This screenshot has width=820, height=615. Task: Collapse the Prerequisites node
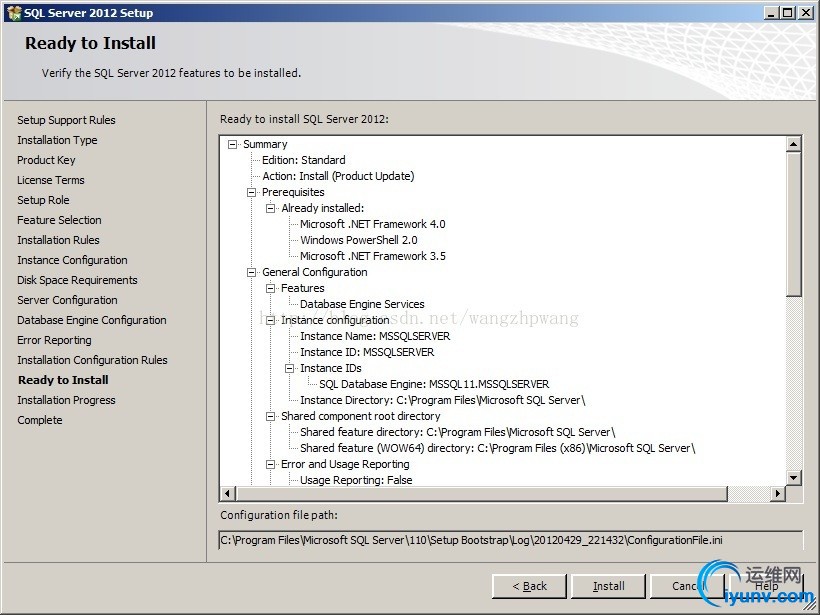252,192
